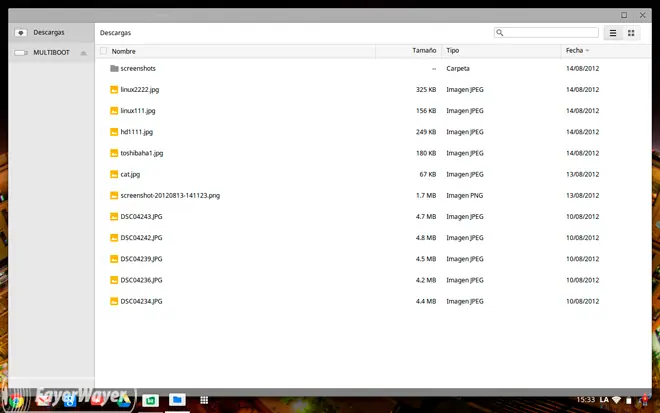The image size is (660, 413).
Task: Click the image icon of linux2222.jpg
Action: tap(114, 89)
